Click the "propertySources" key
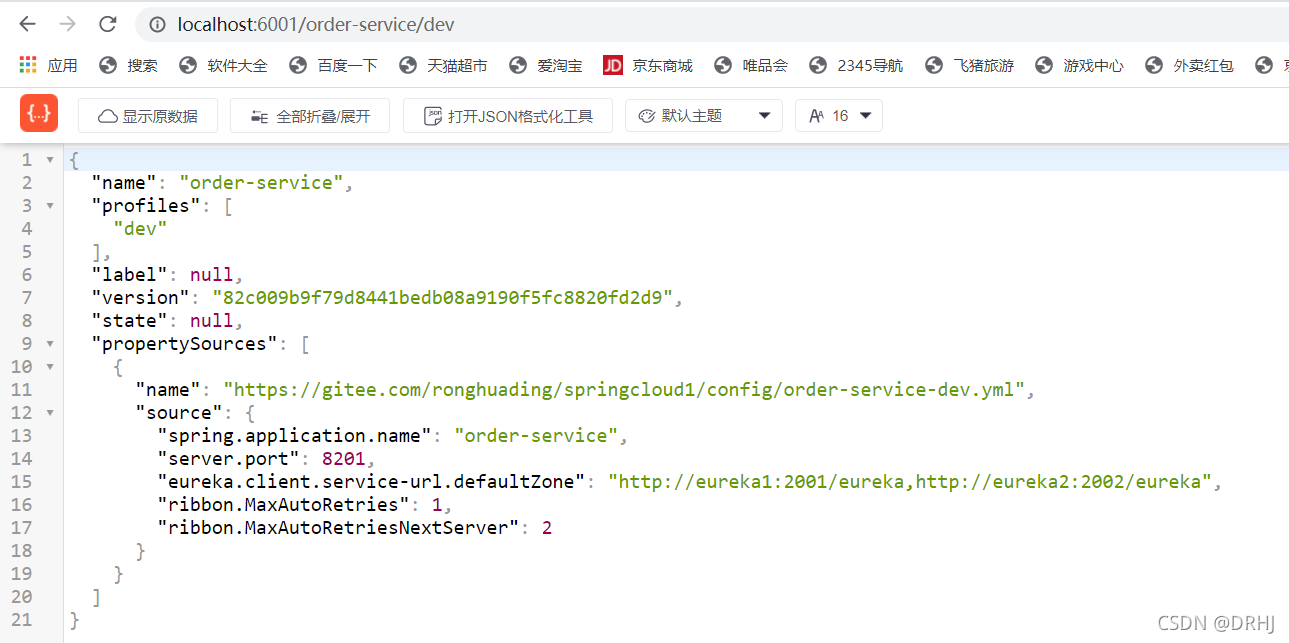Screen dimensions: 1289x643 (184, 344)
